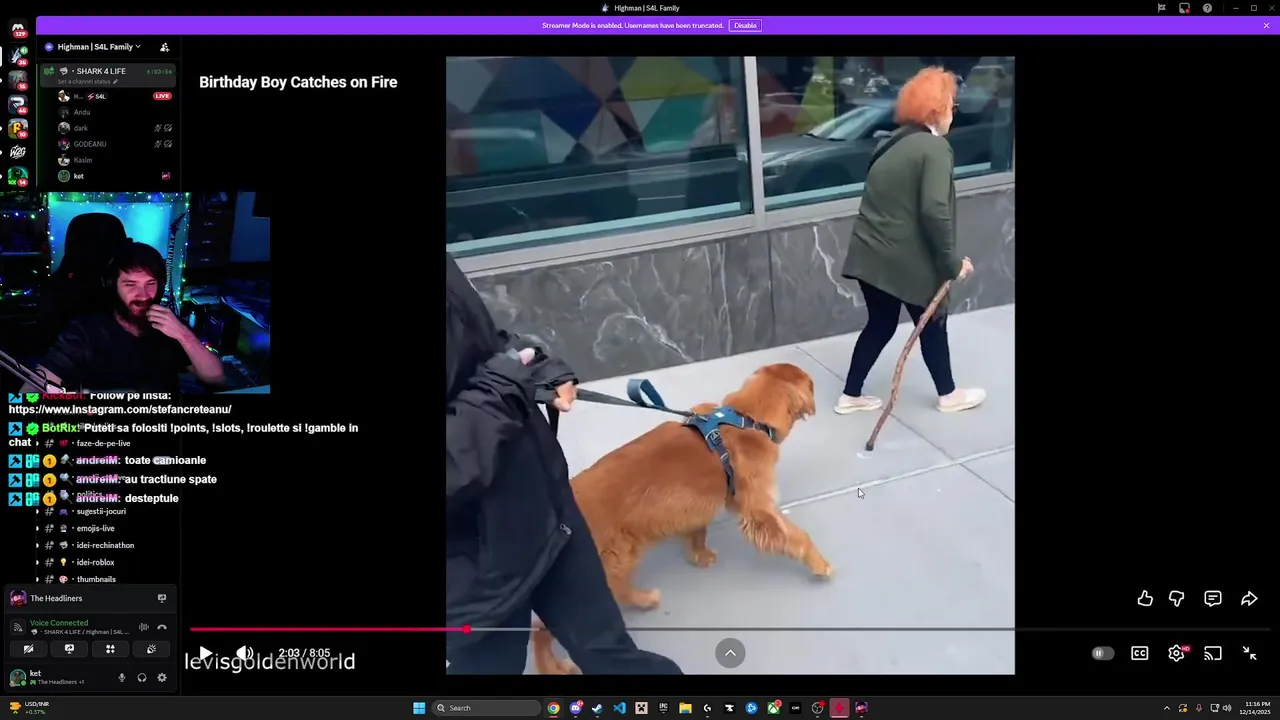Open YouTube player settings gear

click(1177, 653)
